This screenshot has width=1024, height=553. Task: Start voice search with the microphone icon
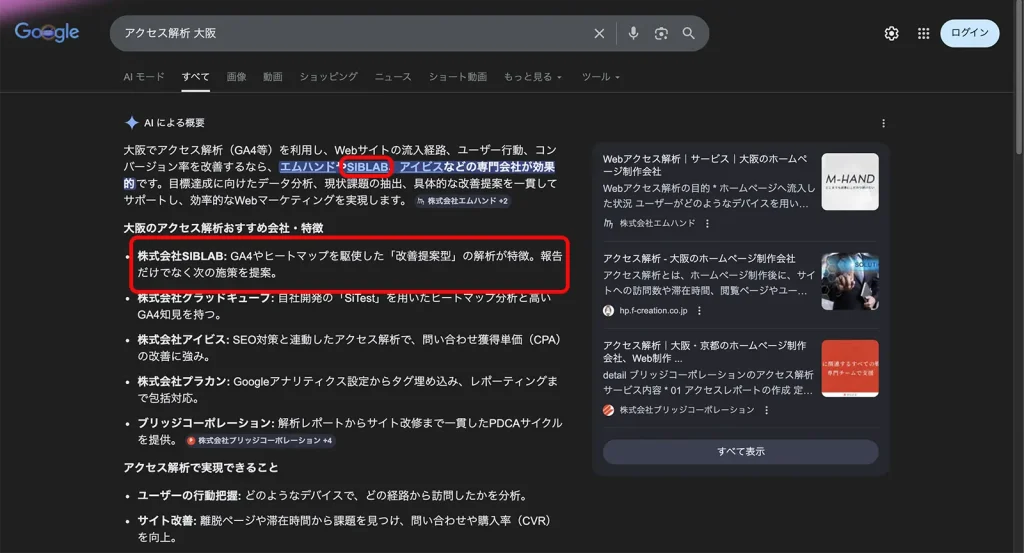coord(633,33)
